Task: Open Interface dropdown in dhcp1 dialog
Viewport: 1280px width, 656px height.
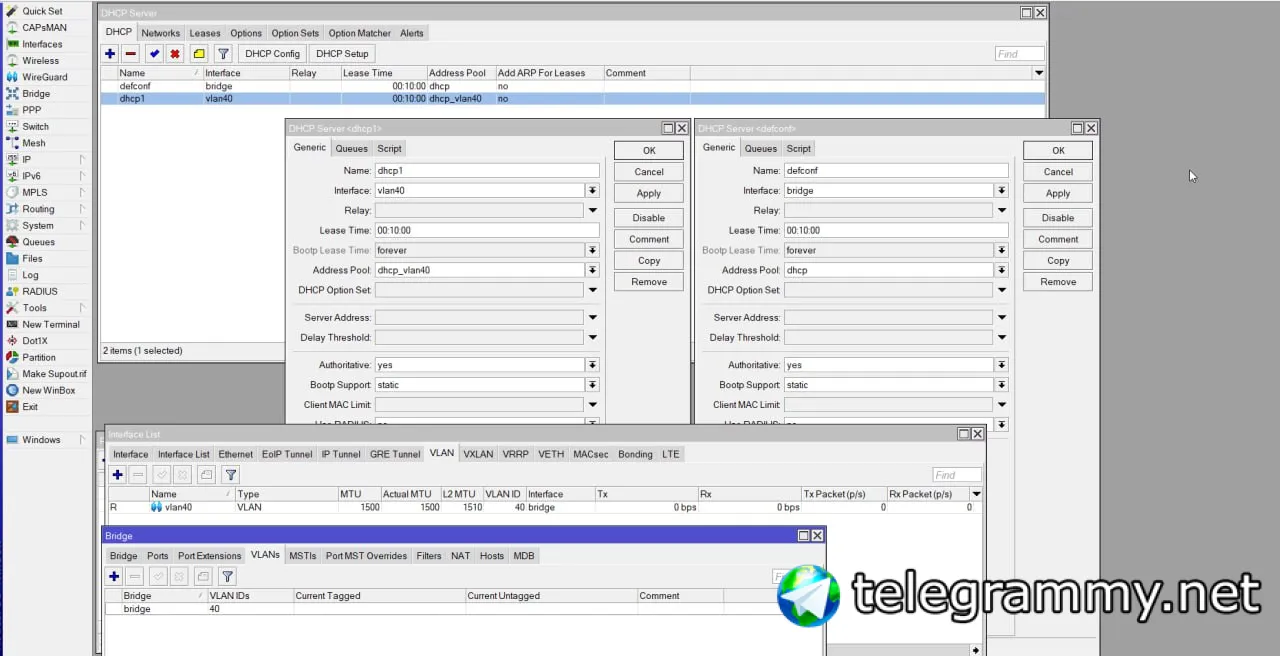Action: [x=592, y=191]
